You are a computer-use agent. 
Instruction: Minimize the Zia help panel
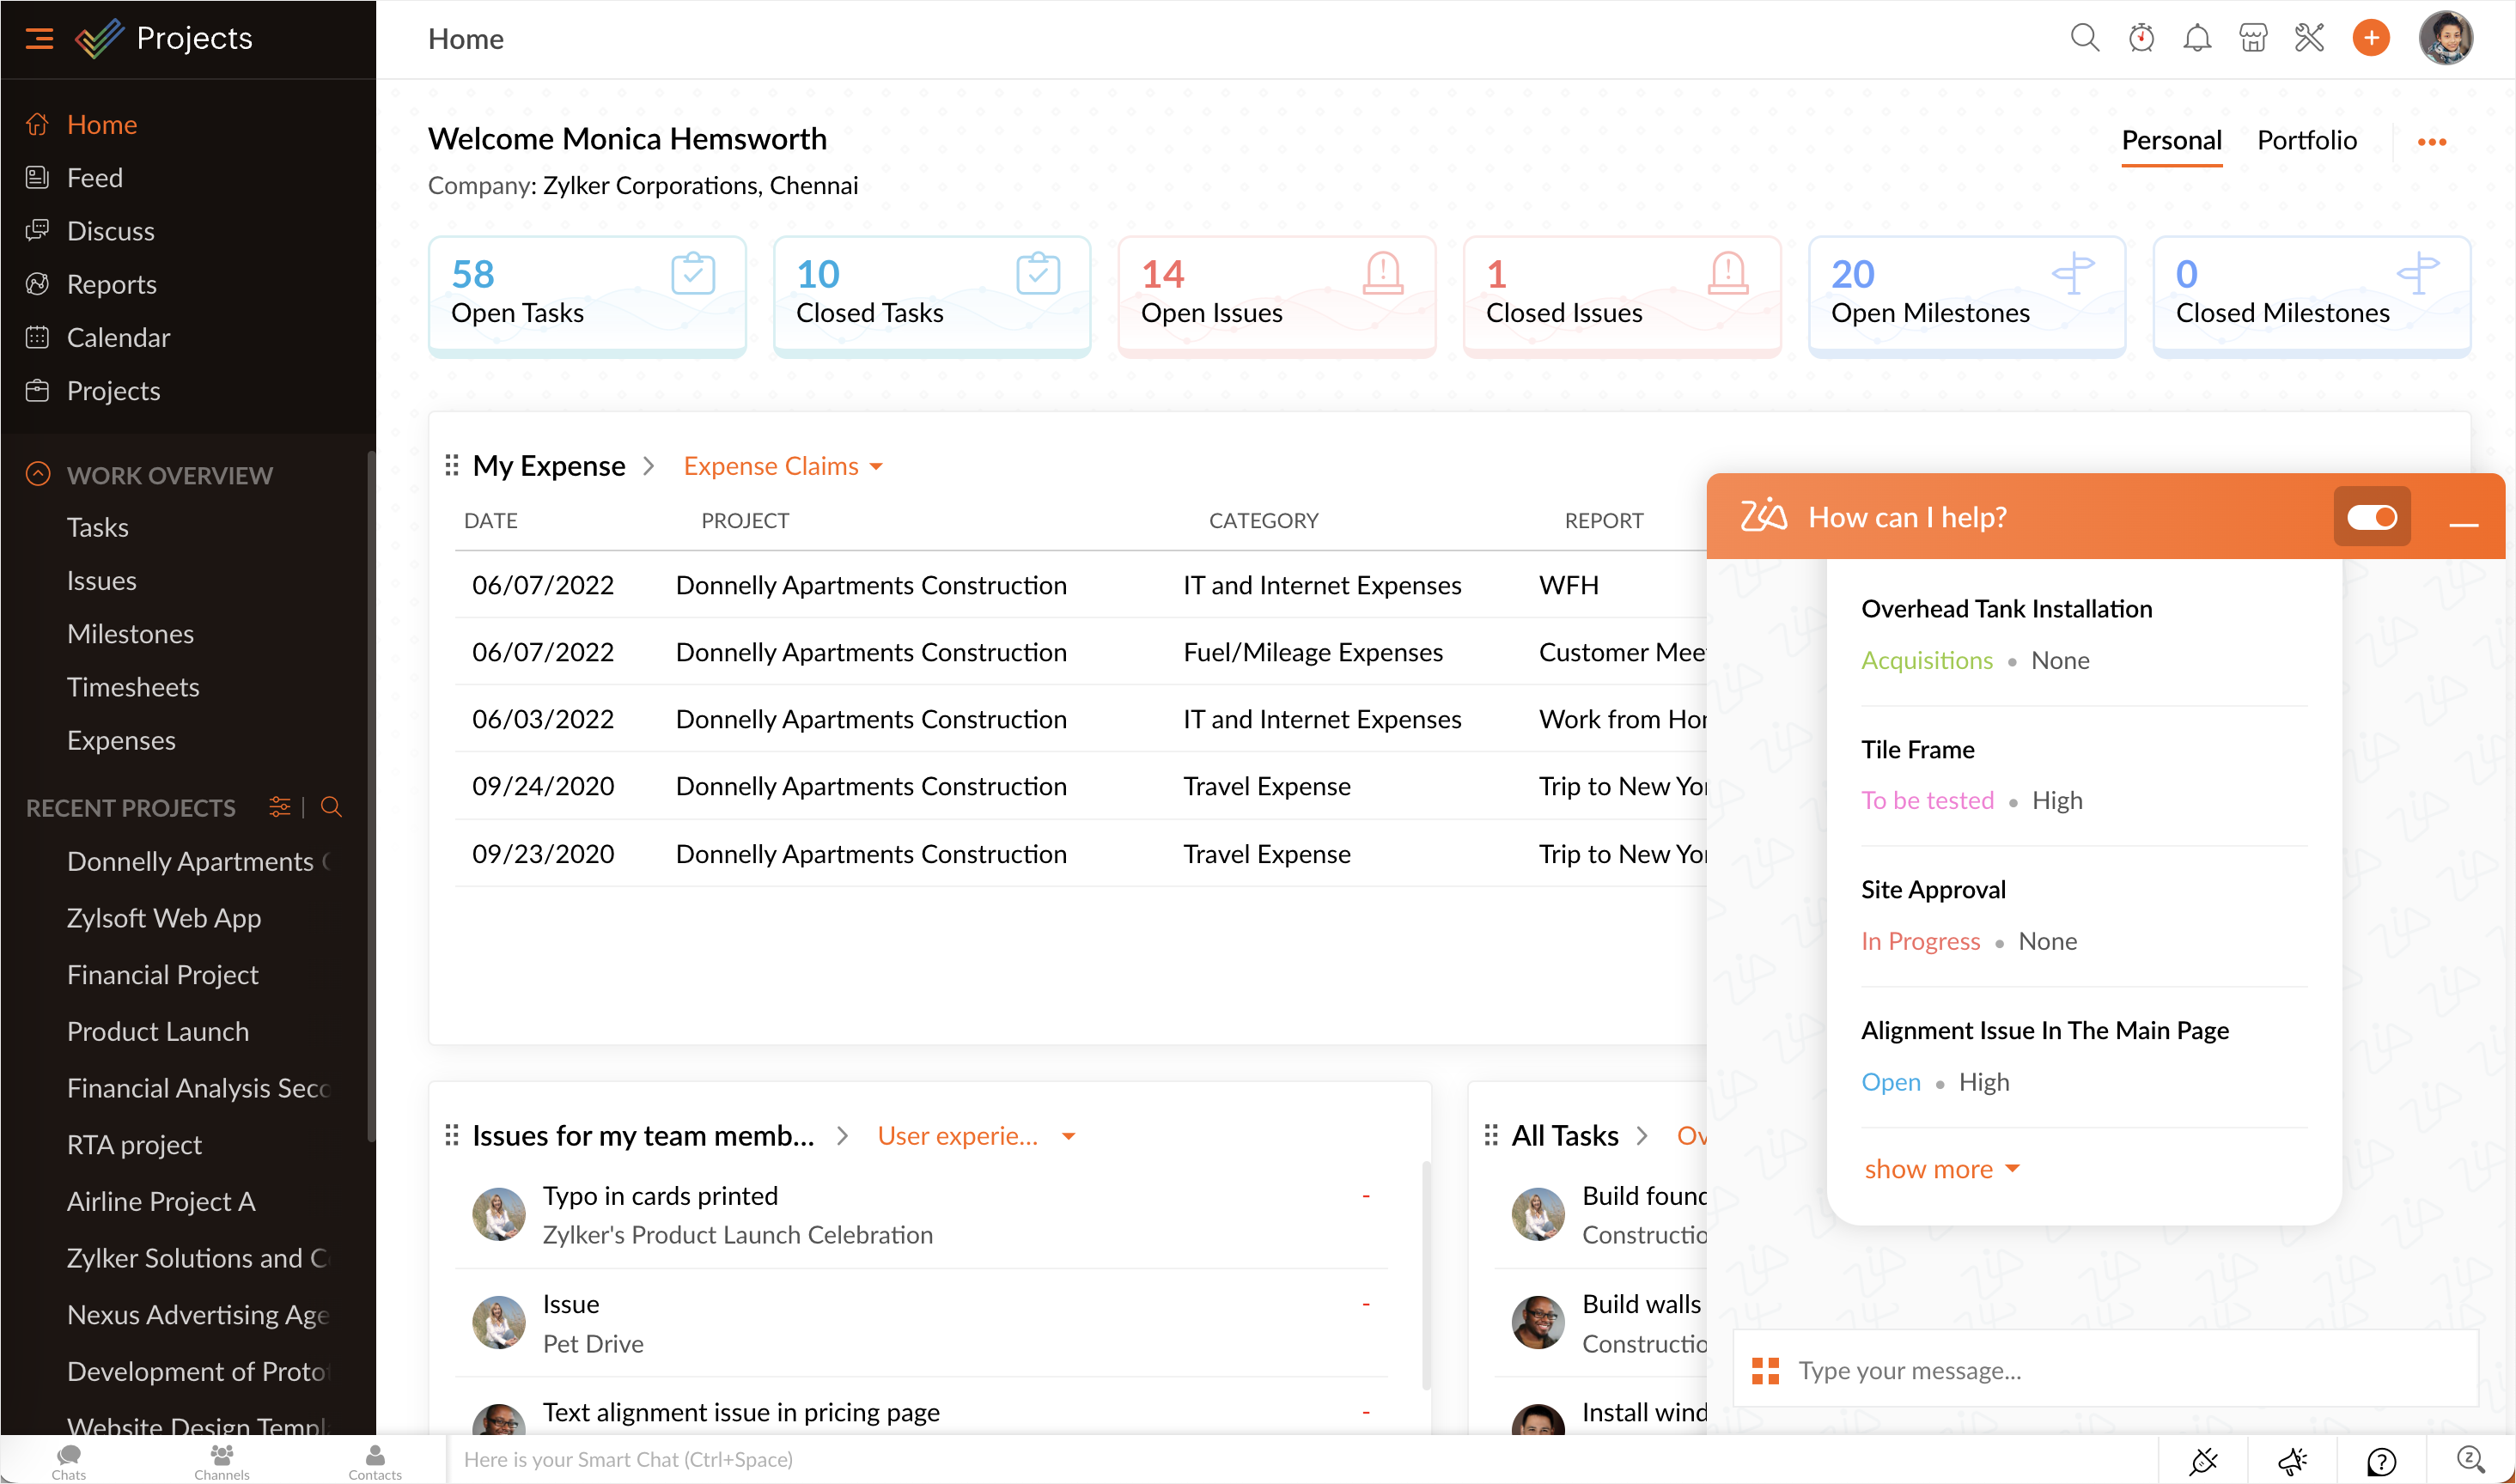click(2463, 522)
